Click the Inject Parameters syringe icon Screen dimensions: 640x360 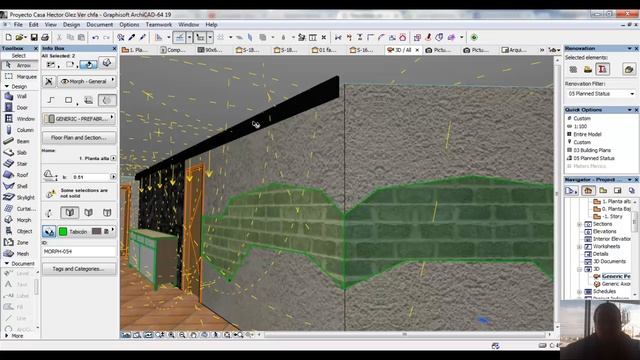click(143, 37)
